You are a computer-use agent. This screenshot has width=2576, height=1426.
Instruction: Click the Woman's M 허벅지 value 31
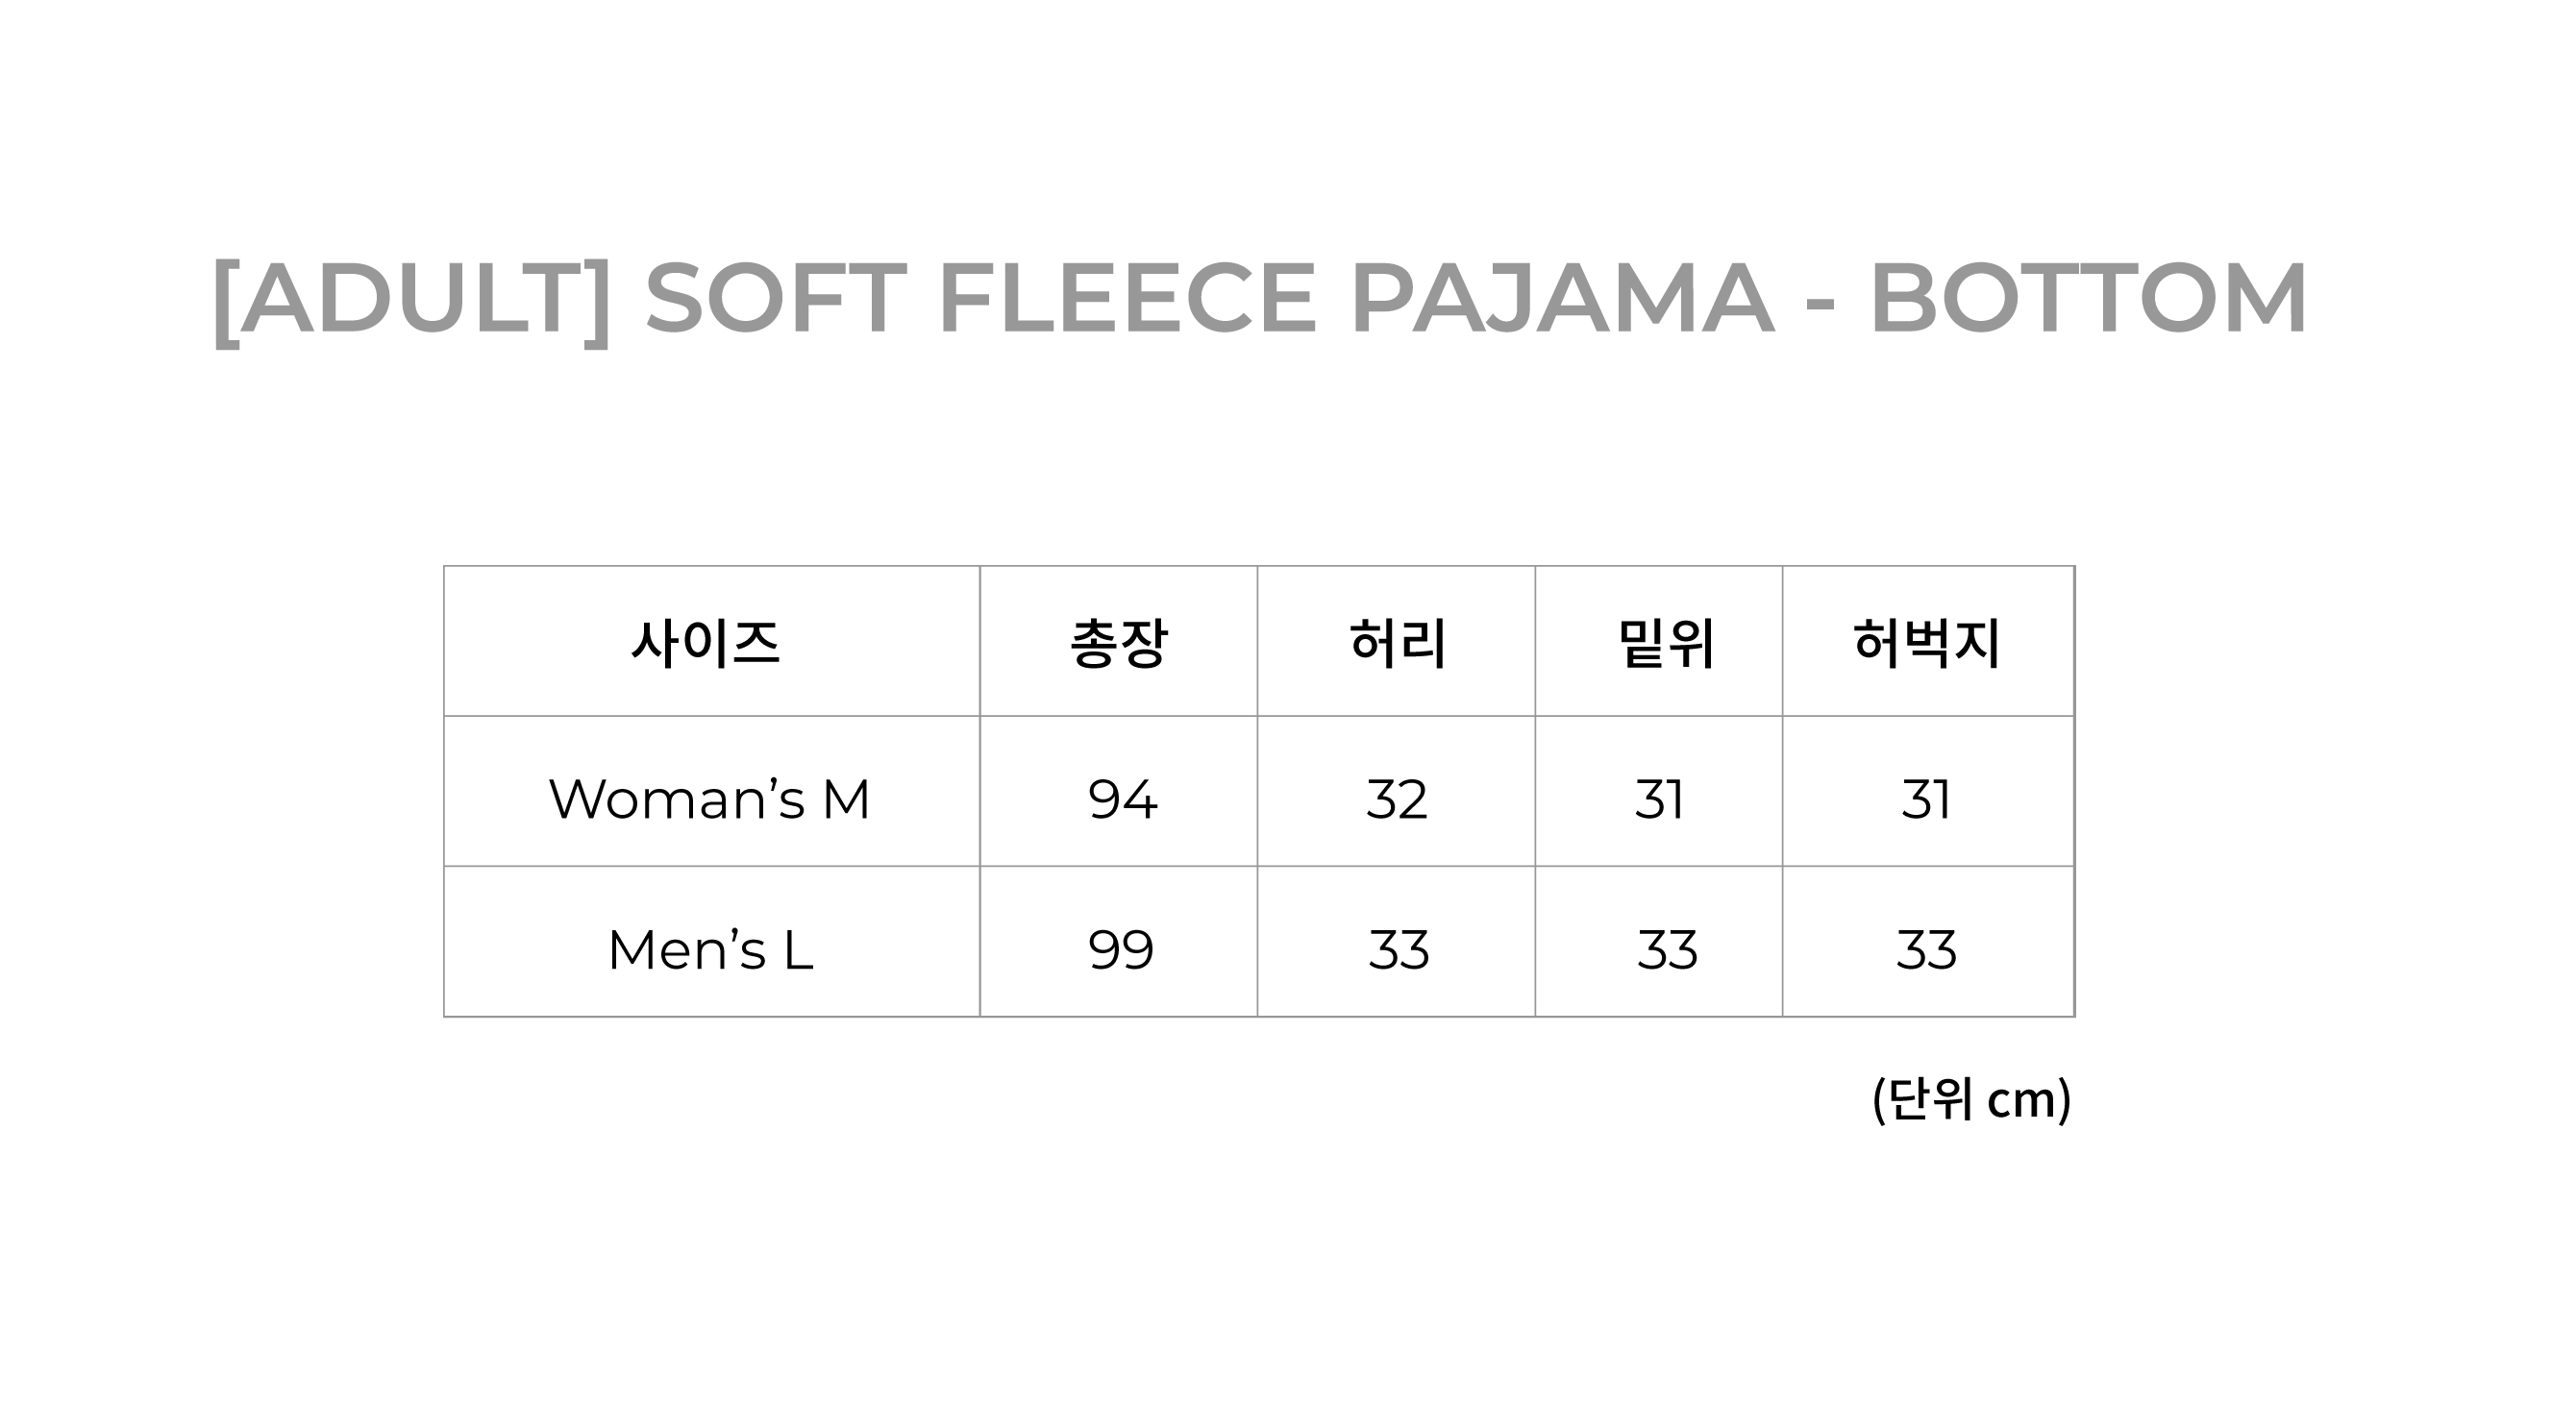tap(1926, 799)
